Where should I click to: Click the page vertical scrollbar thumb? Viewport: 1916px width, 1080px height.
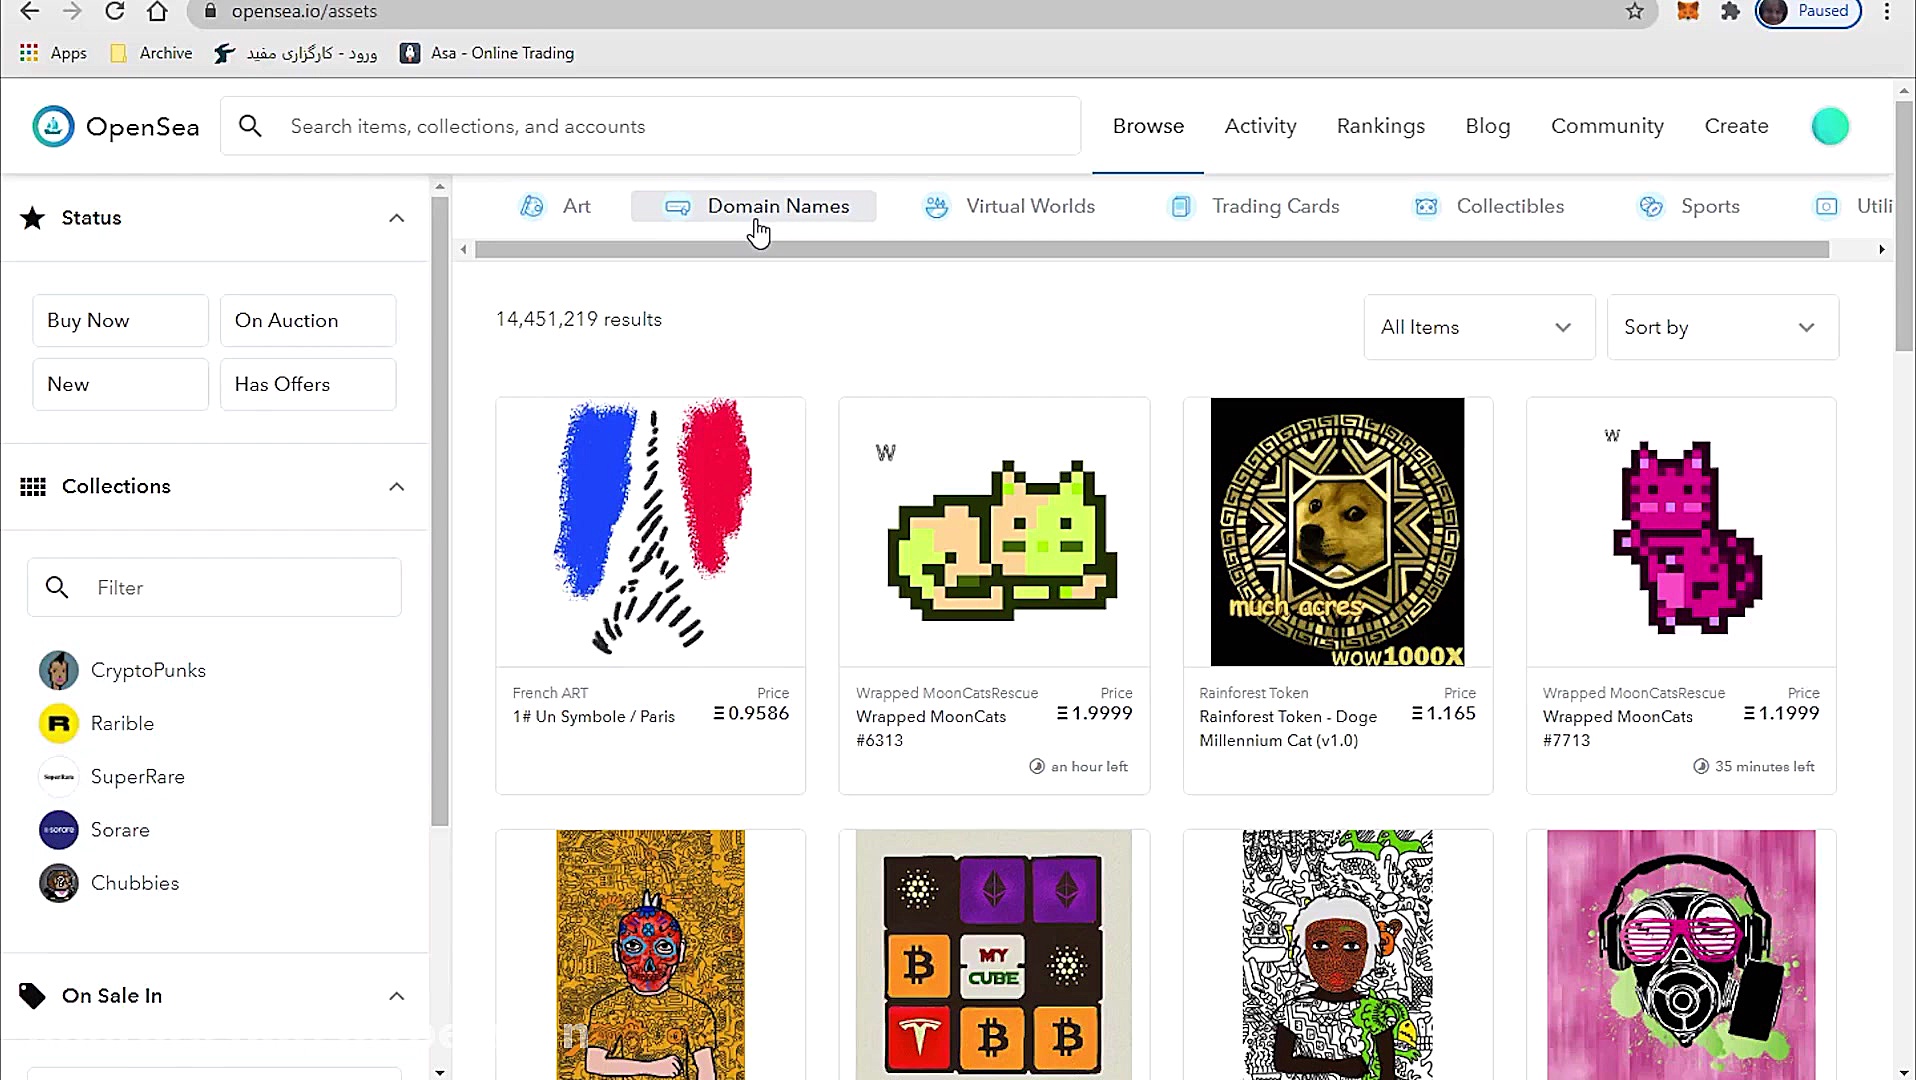click(1904, 225)
